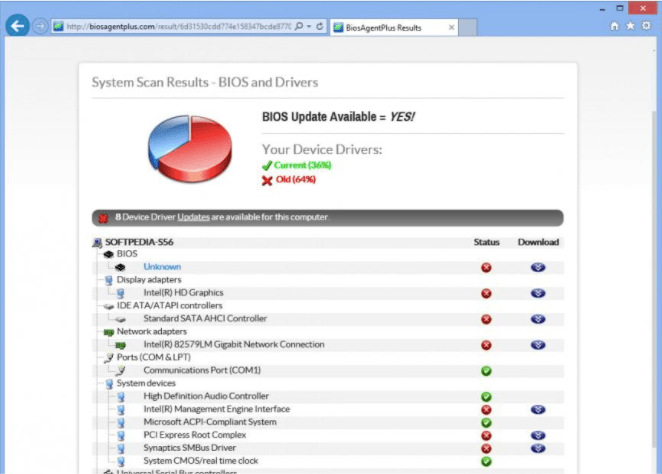Viewport: 662px width, 474px height.
Task: Click Intel(R) 82579LM Gigabit Network Connection
Action: [234, 344]
